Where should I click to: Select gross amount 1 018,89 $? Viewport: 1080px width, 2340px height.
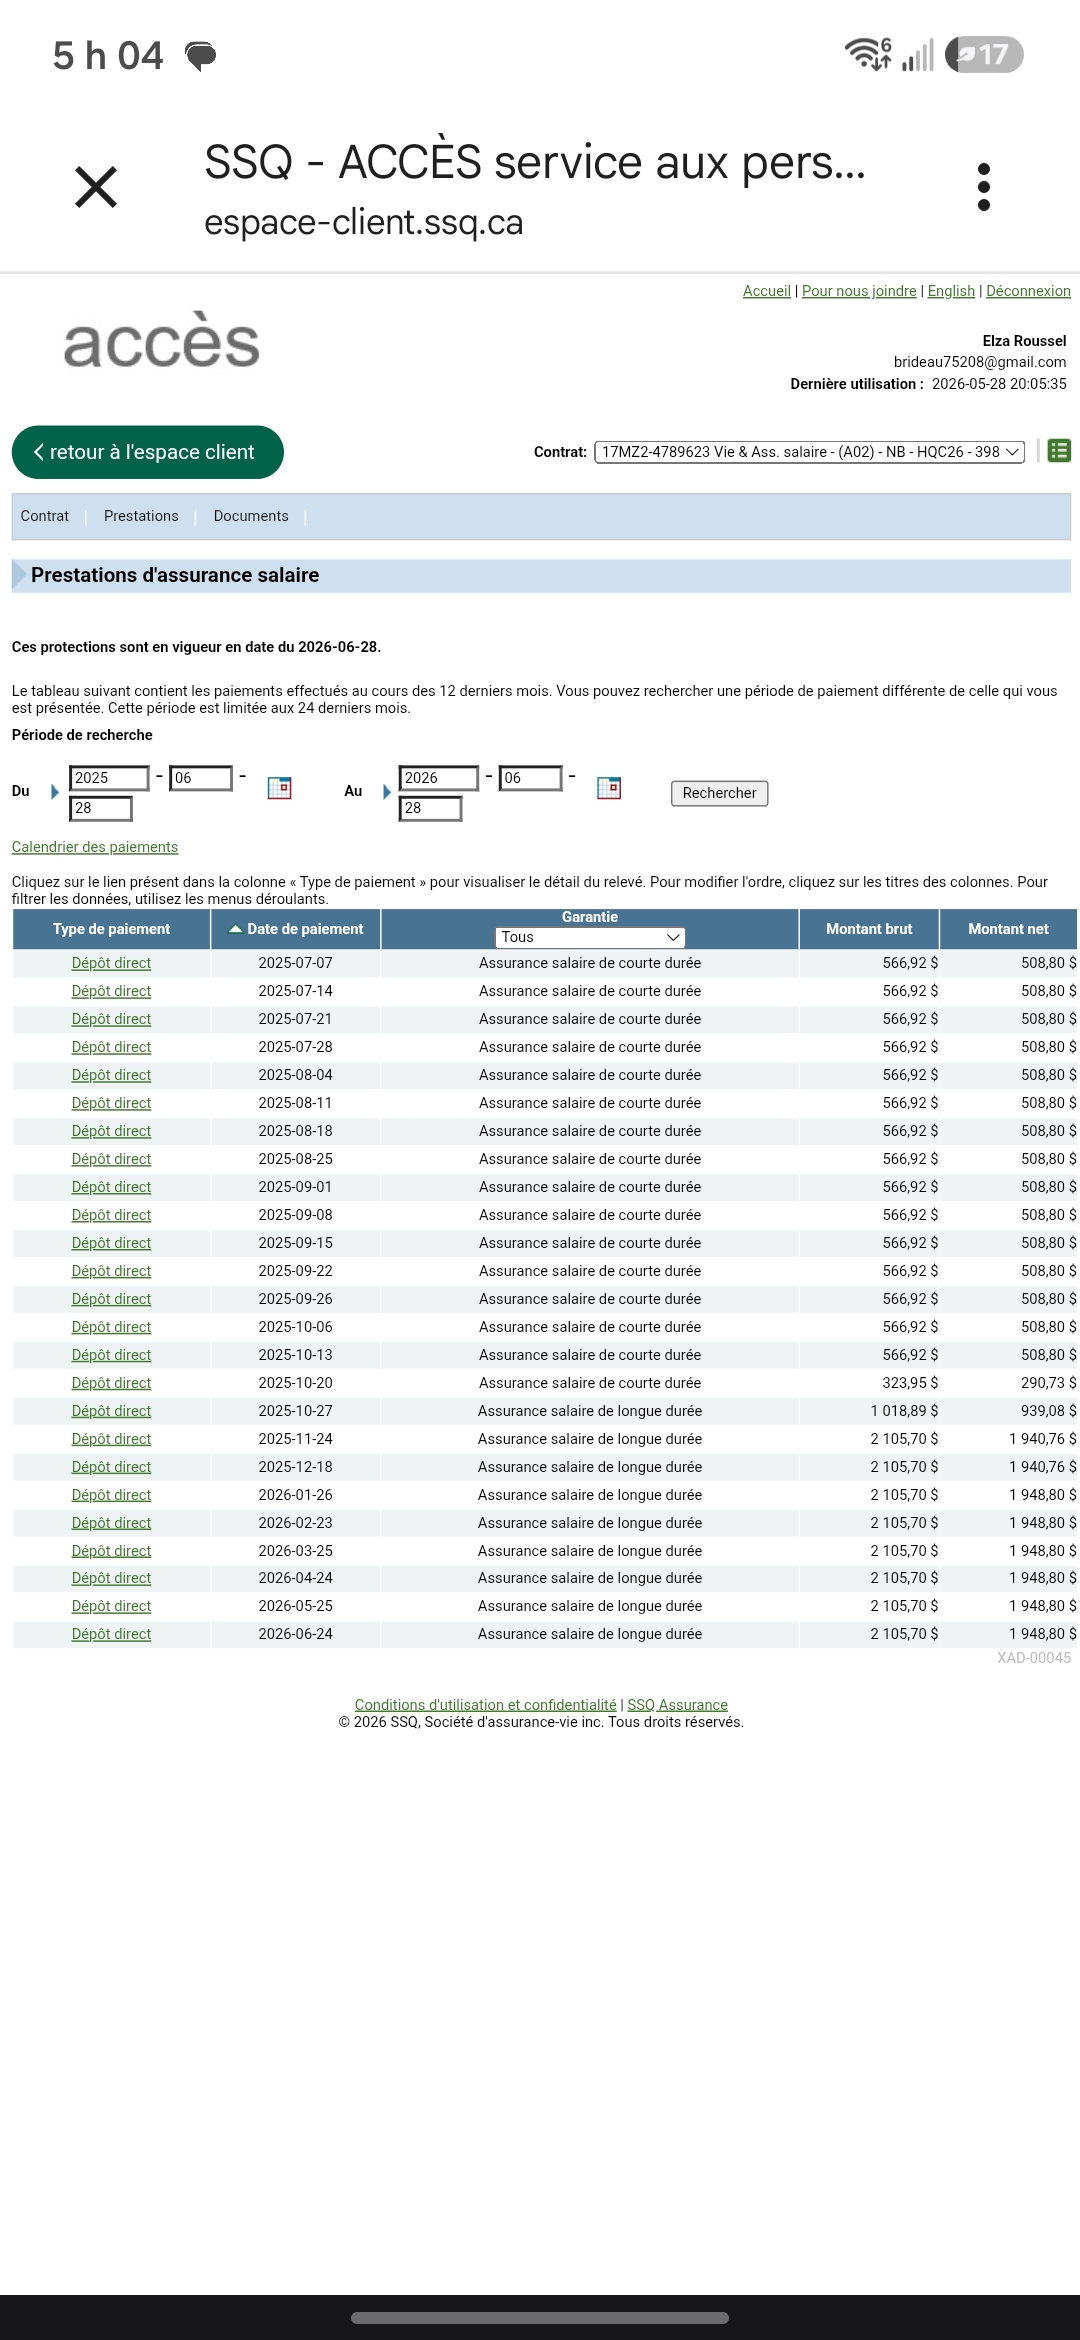[x=904, y=1411]
